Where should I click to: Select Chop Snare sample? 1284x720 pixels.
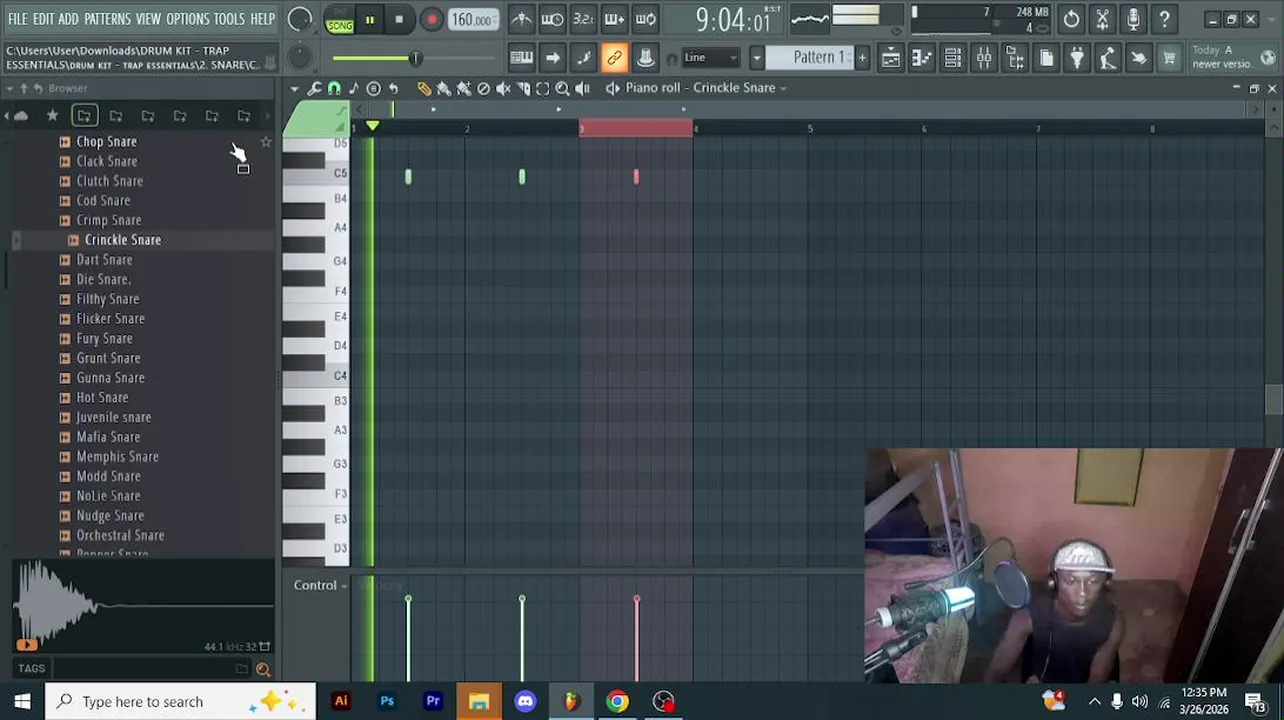pyautogui.click(x=107, y=142)
